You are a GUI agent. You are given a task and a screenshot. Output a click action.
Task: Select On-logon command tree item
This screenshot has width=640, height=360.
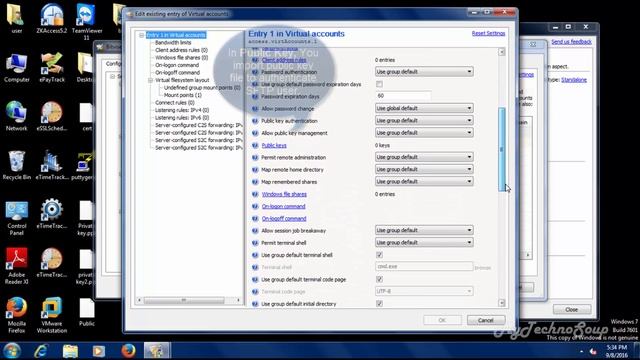click(x=177, y=65)
